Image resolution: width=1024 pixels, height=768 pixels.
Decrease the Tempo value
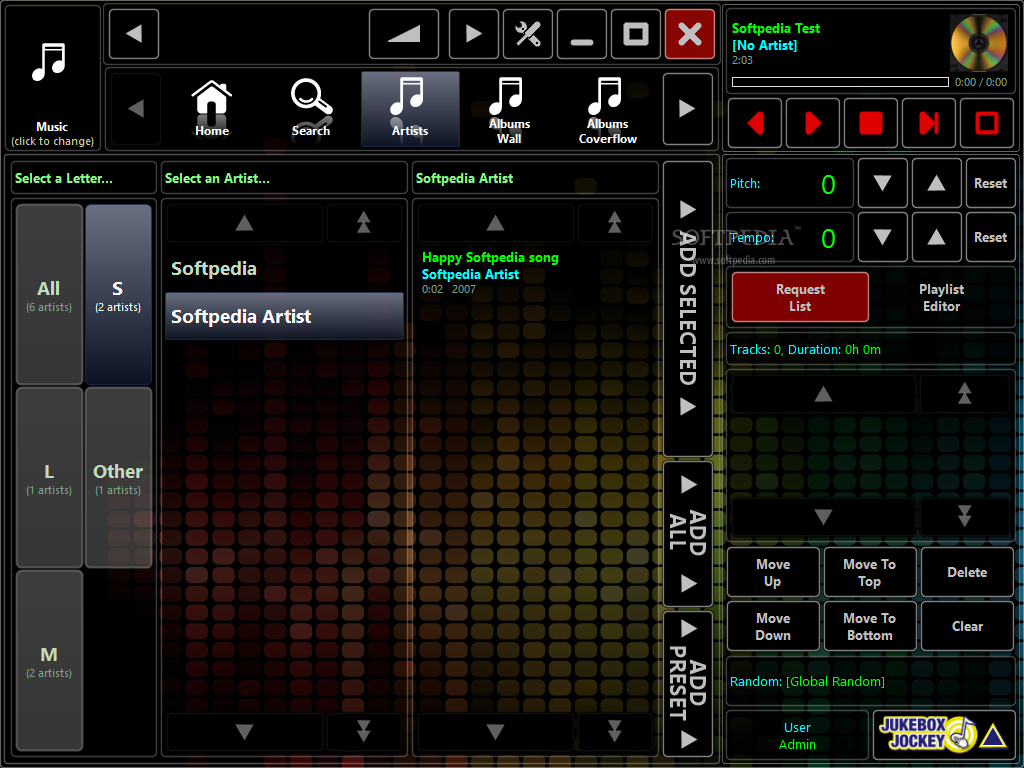[882, 237]
